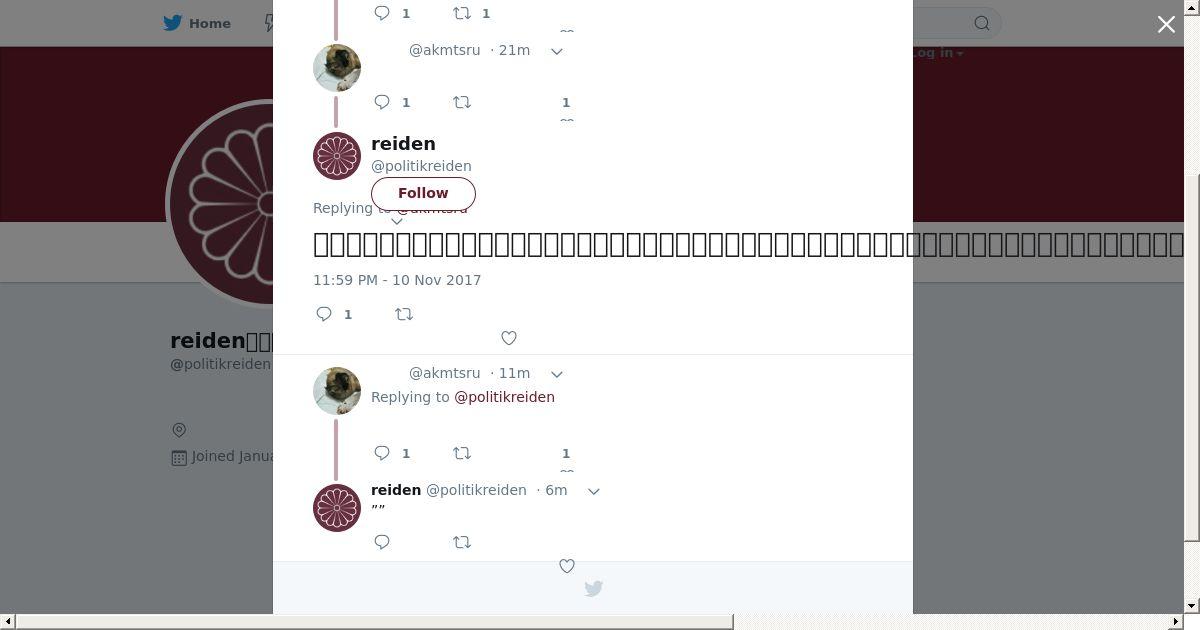This screenshot has width=1200, height=630.
Task: Reply to the akmtsru 11m tweet
Action: point(382,453)
